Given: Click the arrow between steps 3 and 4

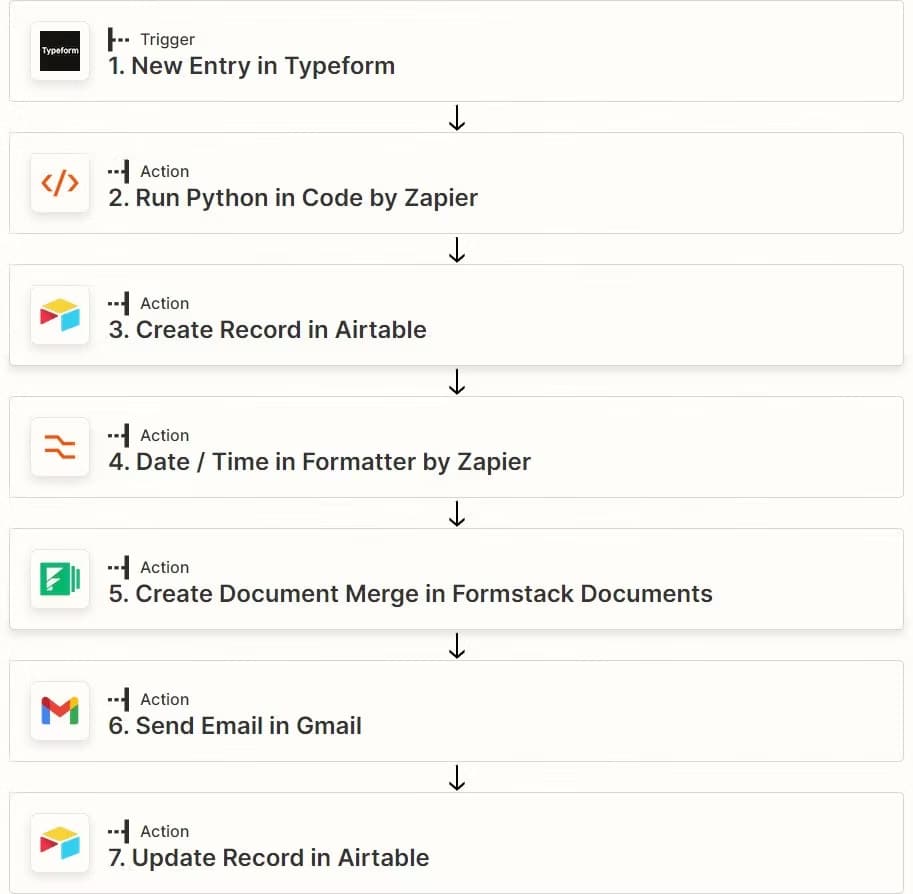Looking at the screenshot, I should (457, 382).
